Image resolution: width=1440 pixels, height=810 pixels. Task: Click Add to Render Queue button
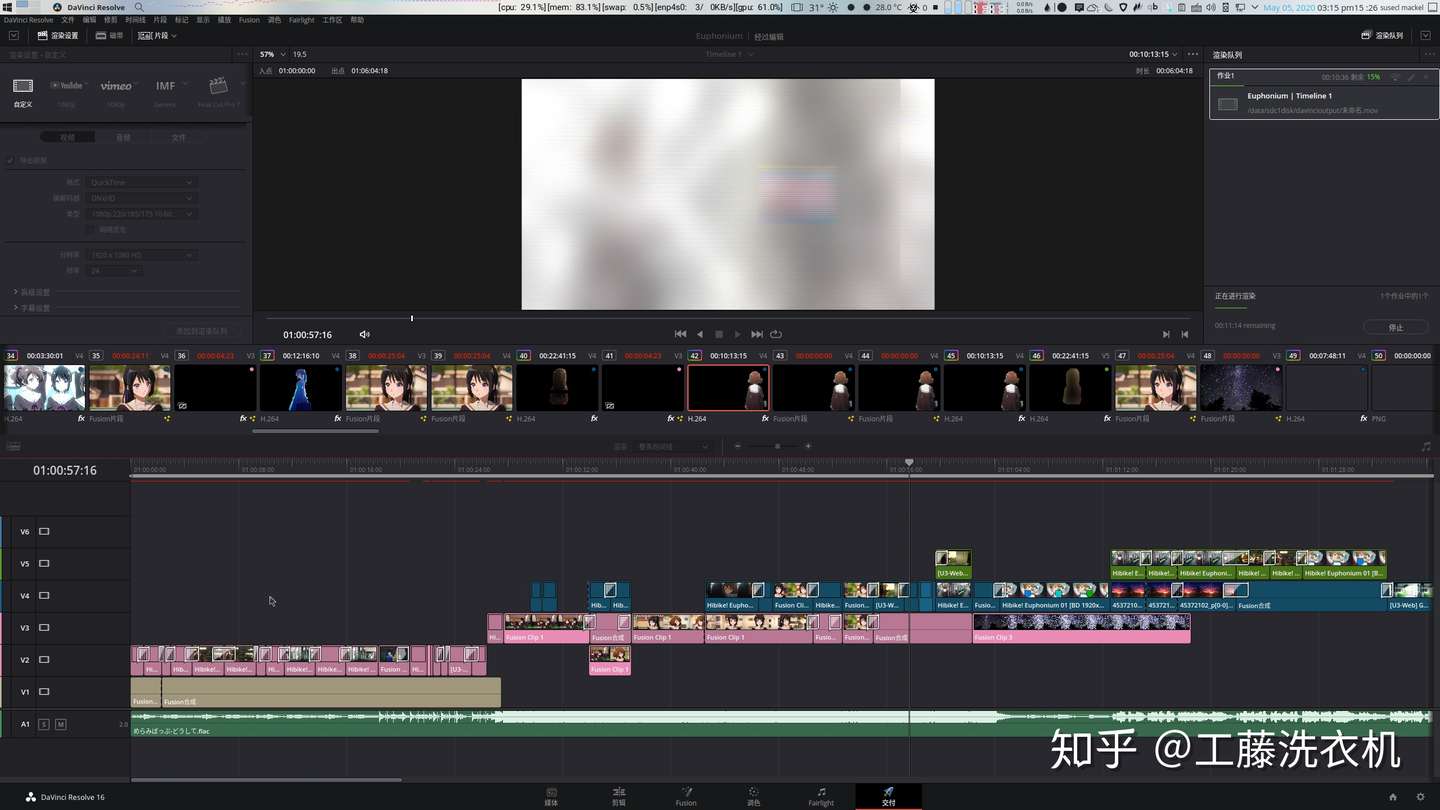(202, 331)
